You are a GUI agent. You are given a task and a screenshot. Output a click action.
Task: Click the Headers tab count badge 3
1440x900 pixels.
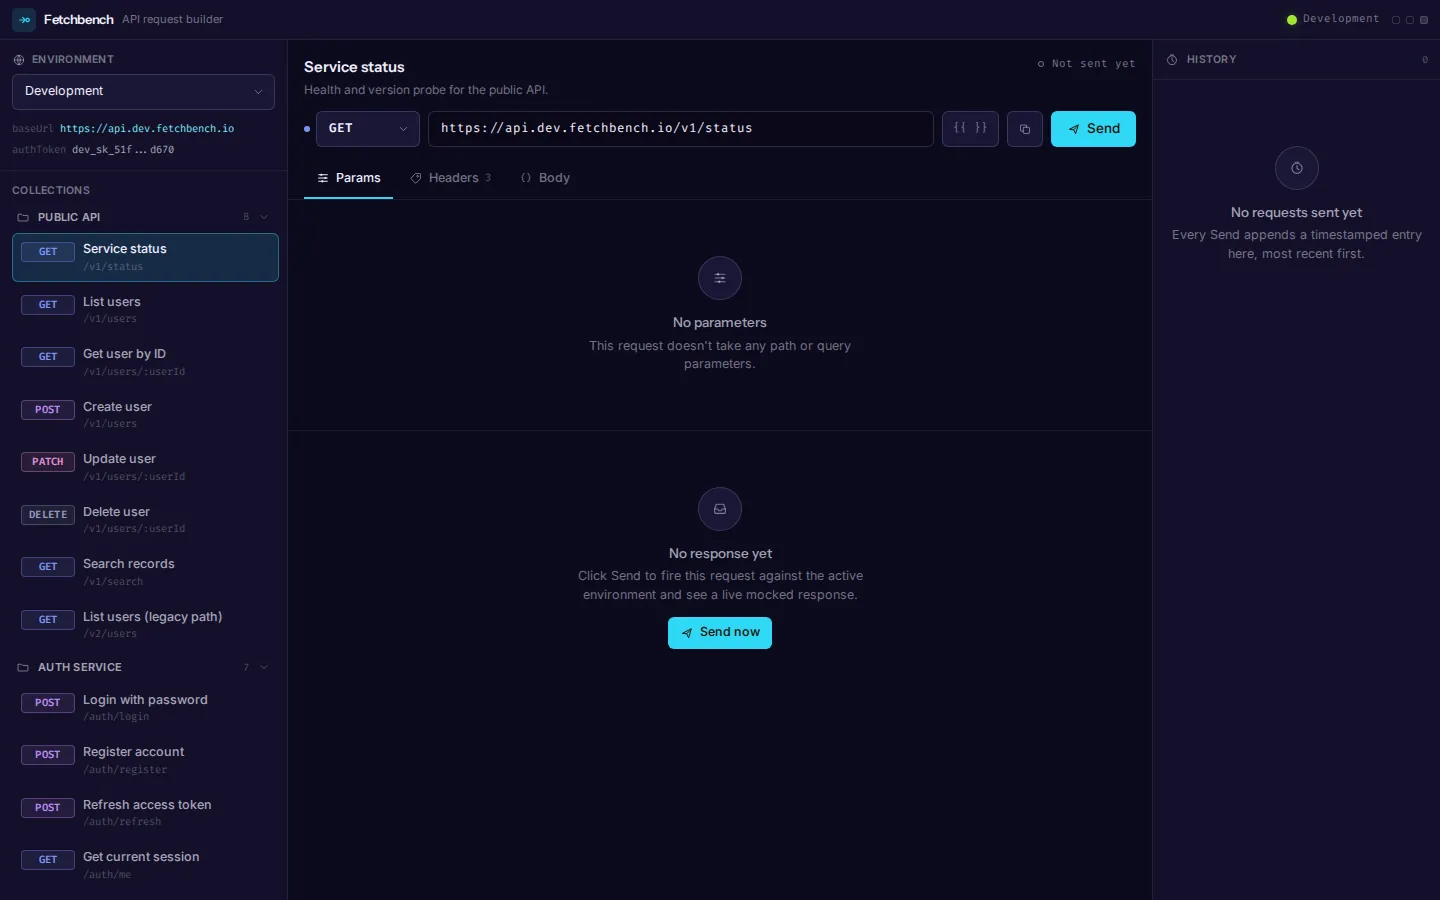coord(488,178)
